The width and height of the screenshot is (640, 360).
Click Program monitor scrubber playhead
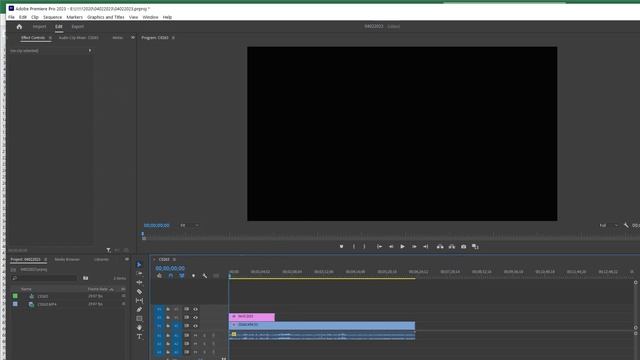143,235
